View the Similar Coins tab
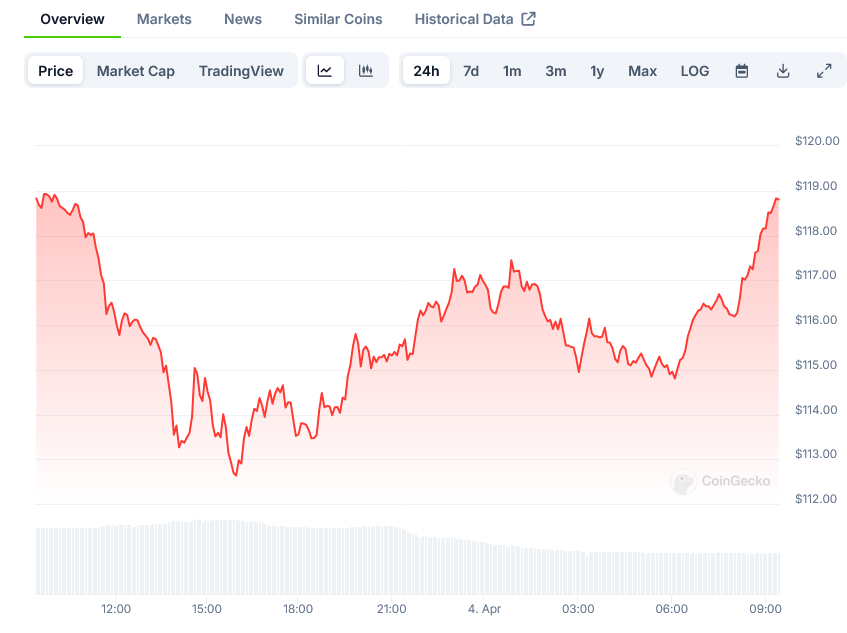The width and height of the screenshot is (847, 633). (x=337, y=18)
